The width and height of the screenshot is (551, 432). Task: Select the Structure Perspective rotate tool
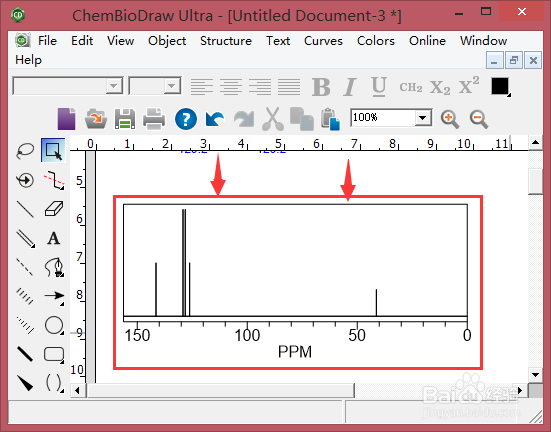click(25, 180)
